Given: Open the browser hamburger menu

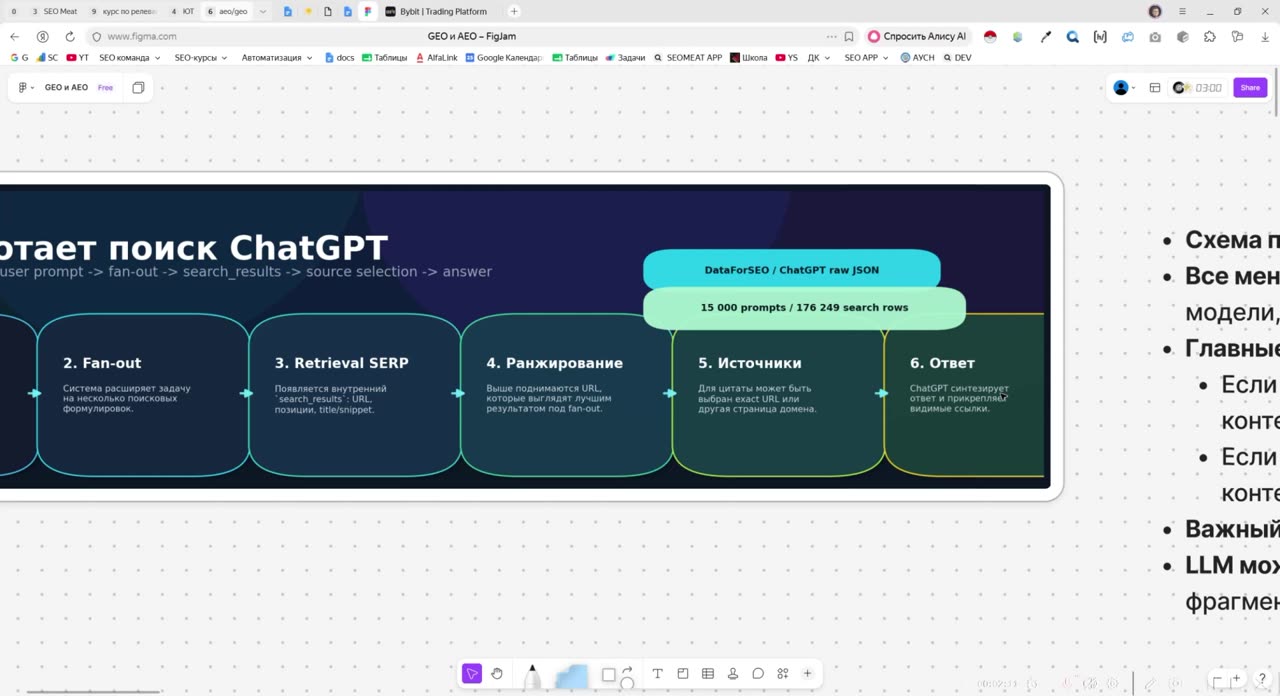Looking at the screenshot, I should 1182,12.
